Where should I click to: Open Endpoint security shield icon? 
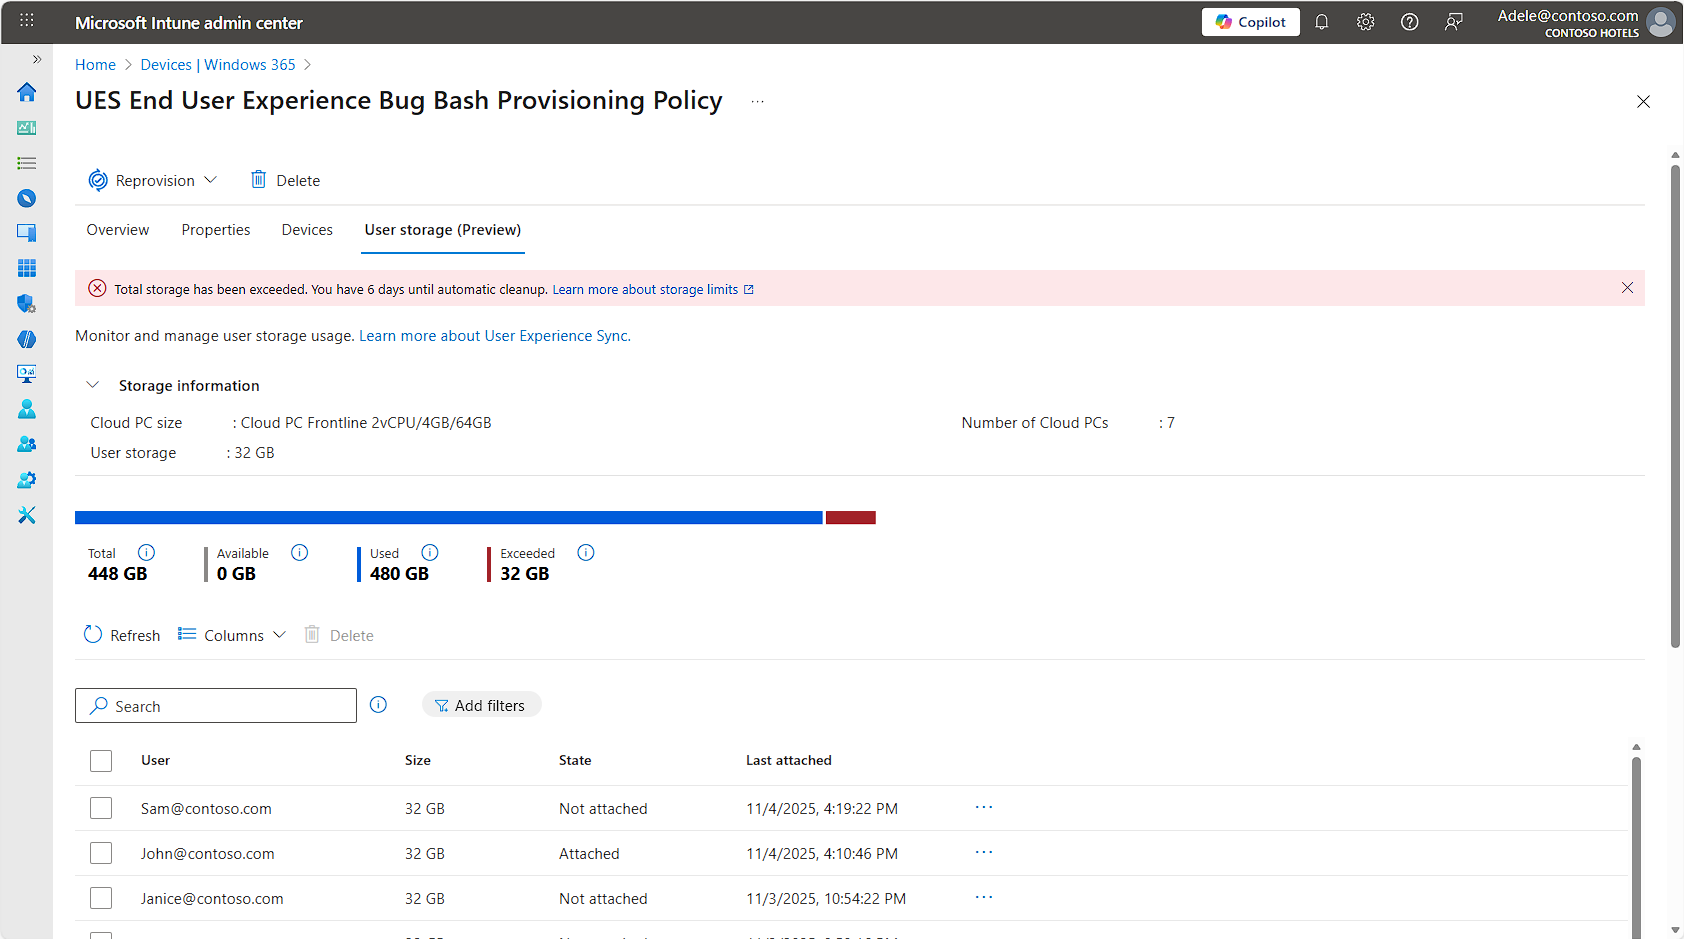click(26, 304)
